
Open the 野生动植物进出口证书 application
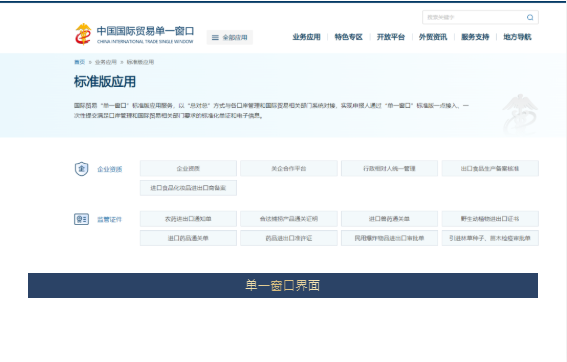click(490, 219)
